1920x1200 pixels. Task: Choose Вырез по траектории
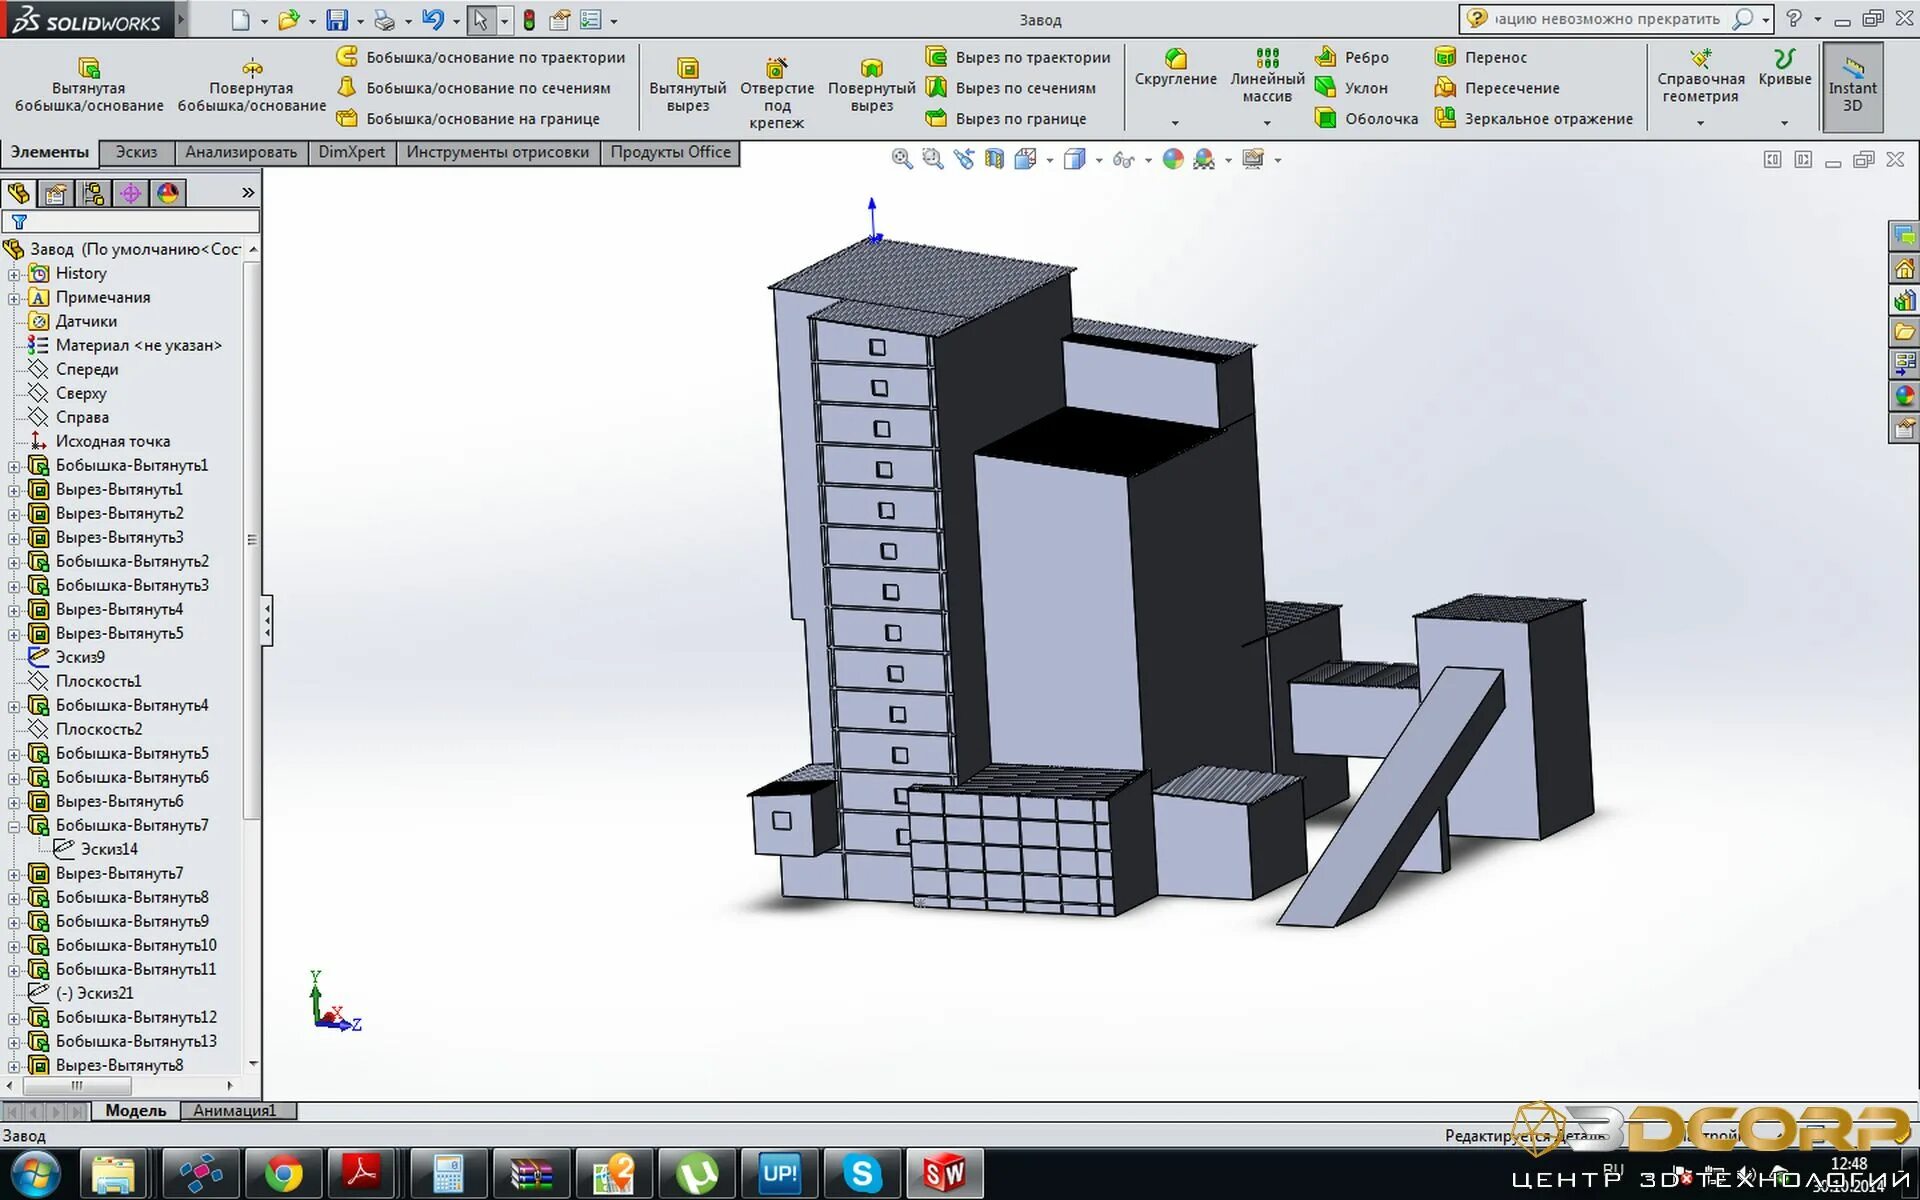click(1018, 57)
